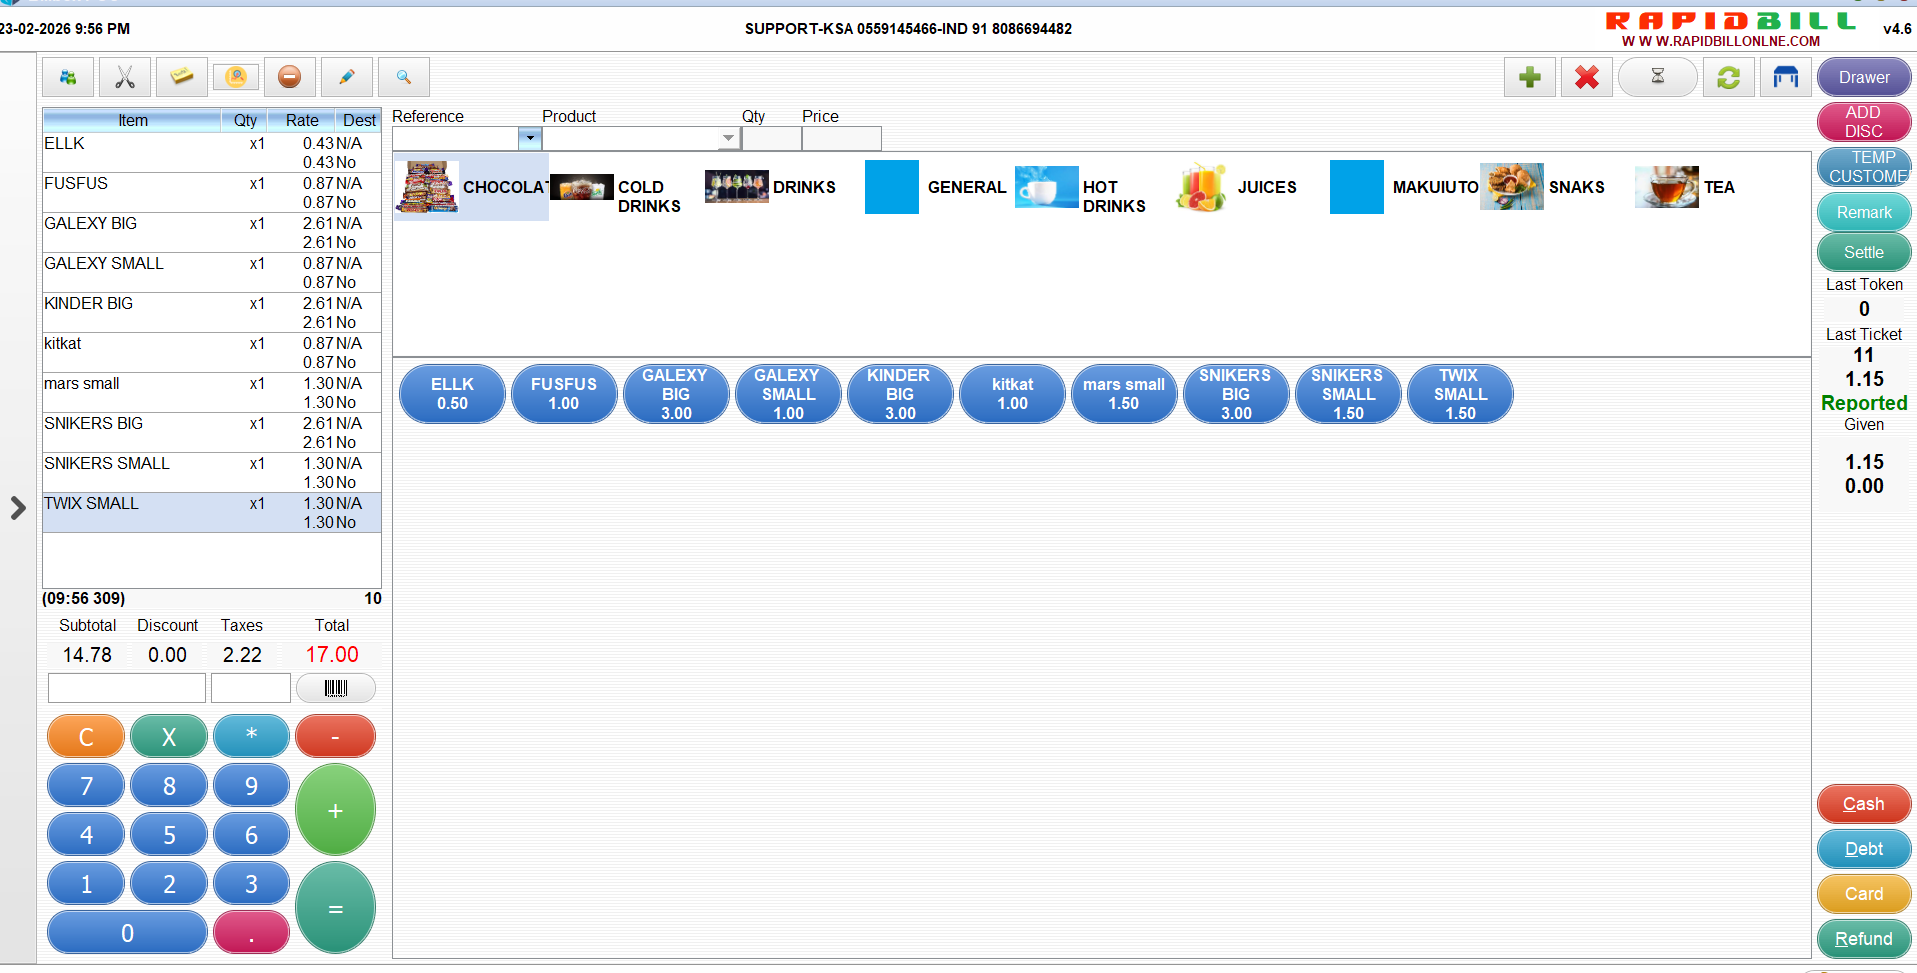Click the blue table icon
This screenshot has width=1917, height=973.
pyautogui.click(x=1785, y=77)
